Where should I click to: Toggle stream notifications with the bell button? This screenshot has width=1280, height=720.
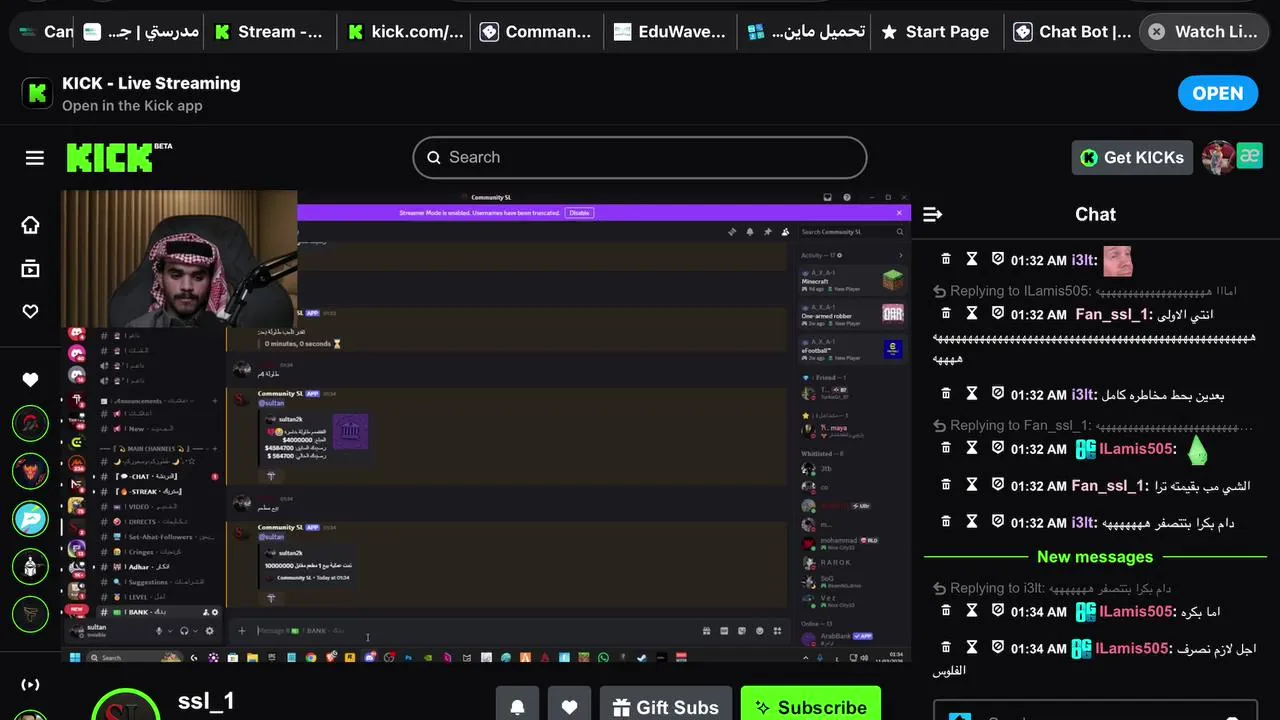coord(517,707)
